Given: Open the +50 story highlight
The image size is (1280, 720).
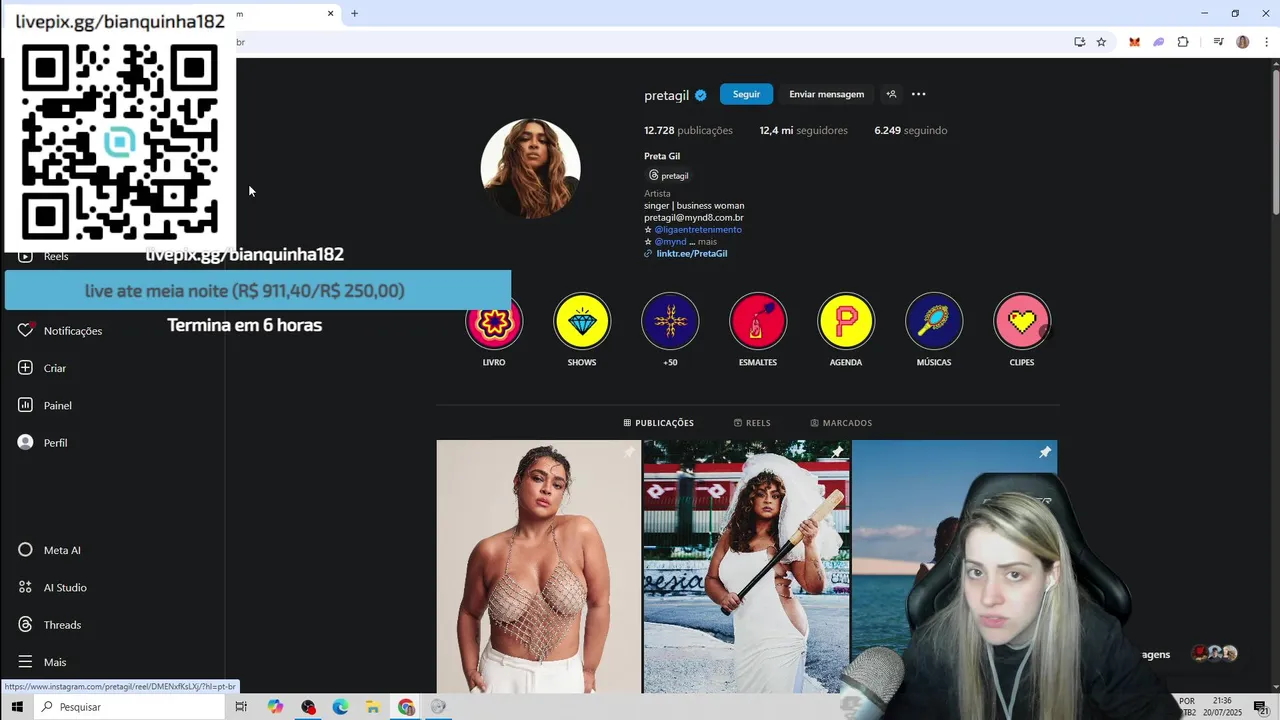Looking at the screenshot, I should [x=670, y=321].
